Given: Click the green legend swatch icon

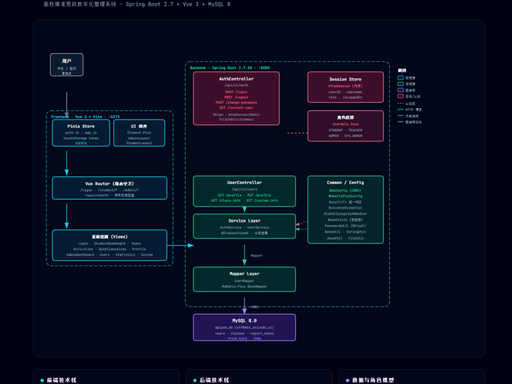Looking at the screenshot, I should (x=400, y=84).
